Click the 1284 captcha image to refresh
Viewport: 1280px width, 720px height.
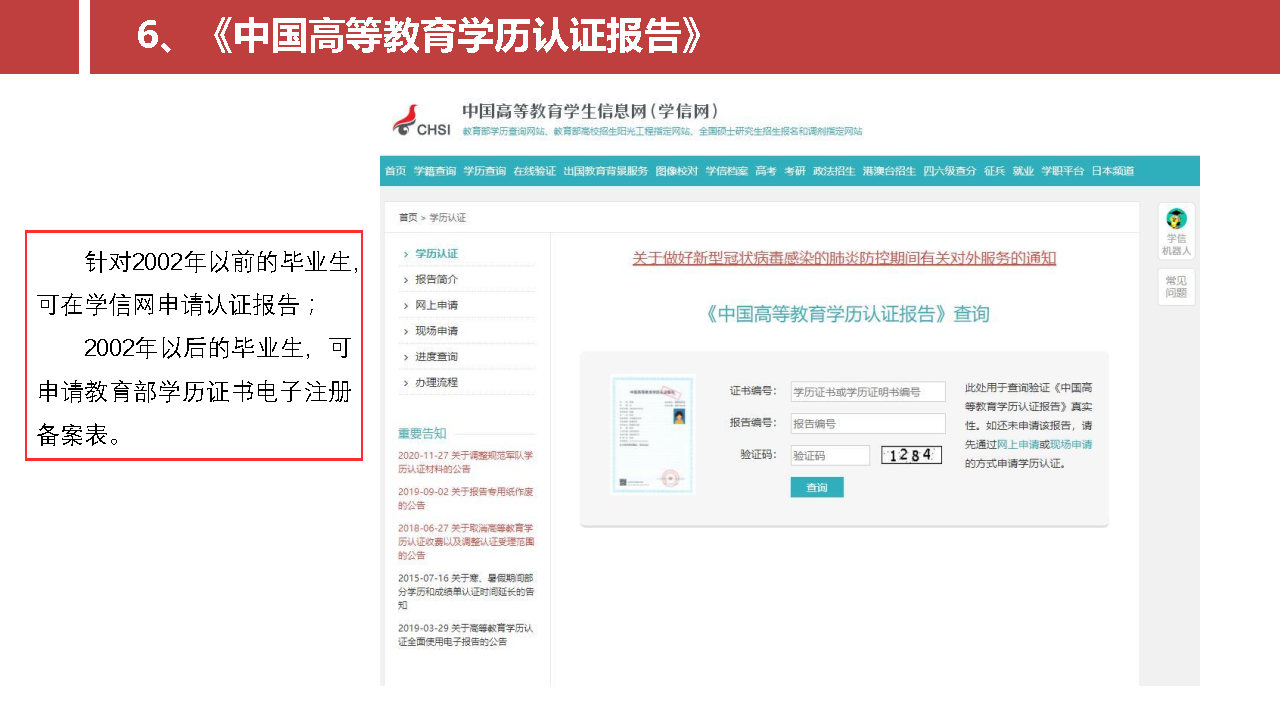click(911, 455)
